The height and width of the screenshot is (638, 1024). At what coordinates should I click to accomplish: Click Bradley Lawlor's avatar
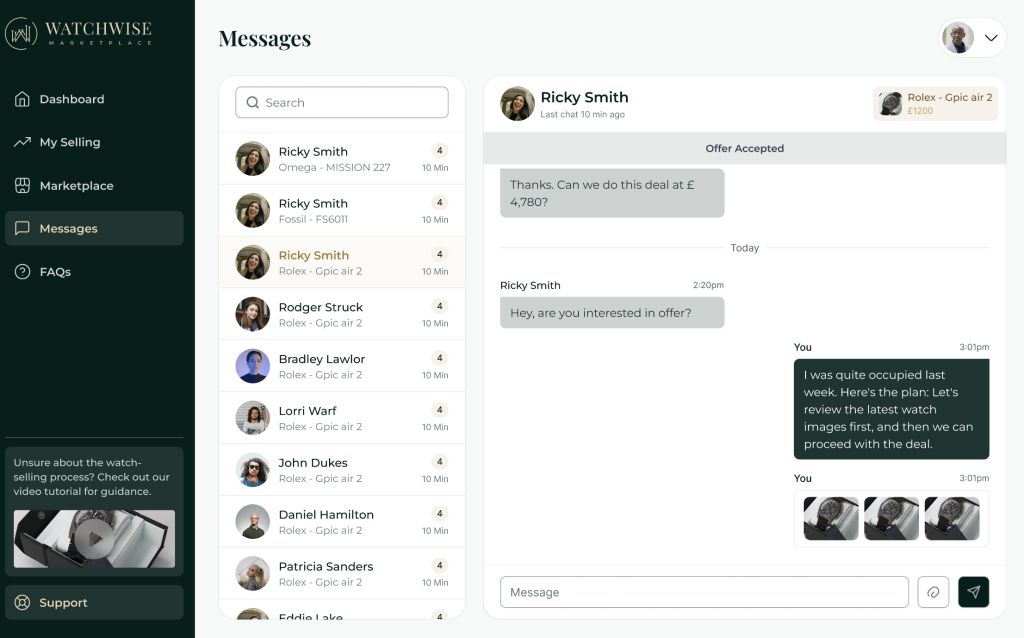[x=253, y=366]
